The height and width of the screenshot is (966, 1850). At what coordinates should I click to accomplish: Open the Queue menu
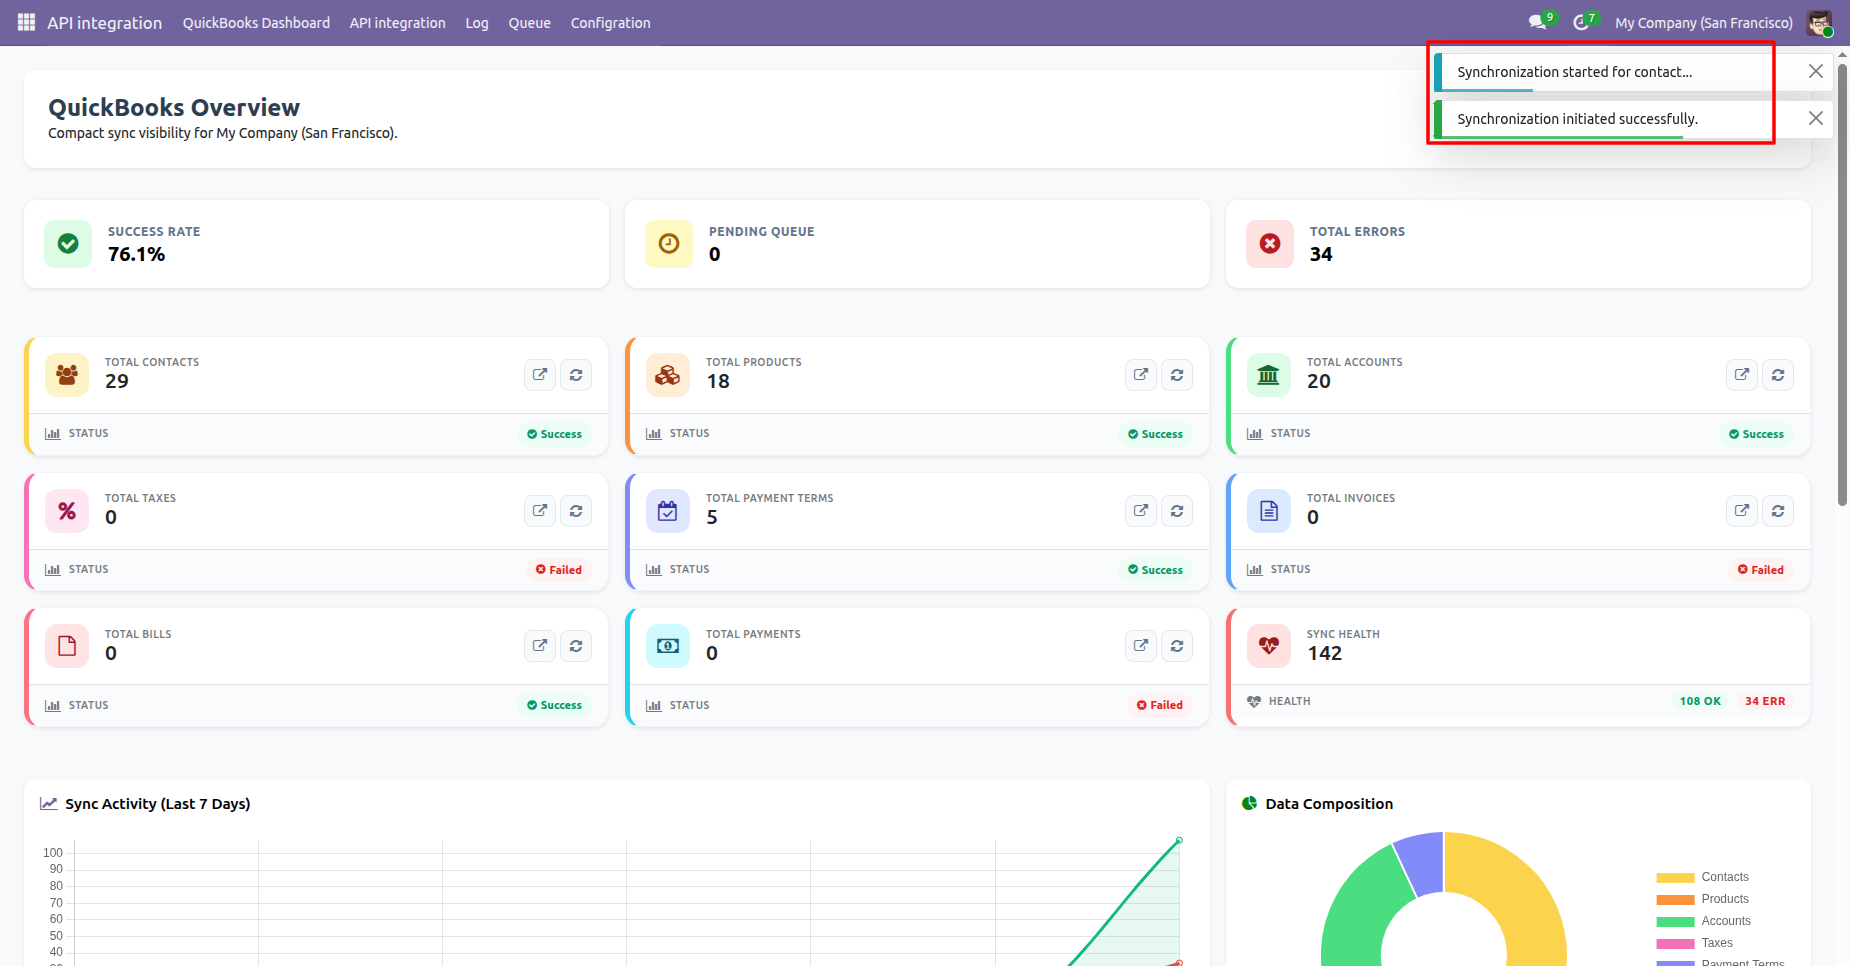(x=530, y=23)
